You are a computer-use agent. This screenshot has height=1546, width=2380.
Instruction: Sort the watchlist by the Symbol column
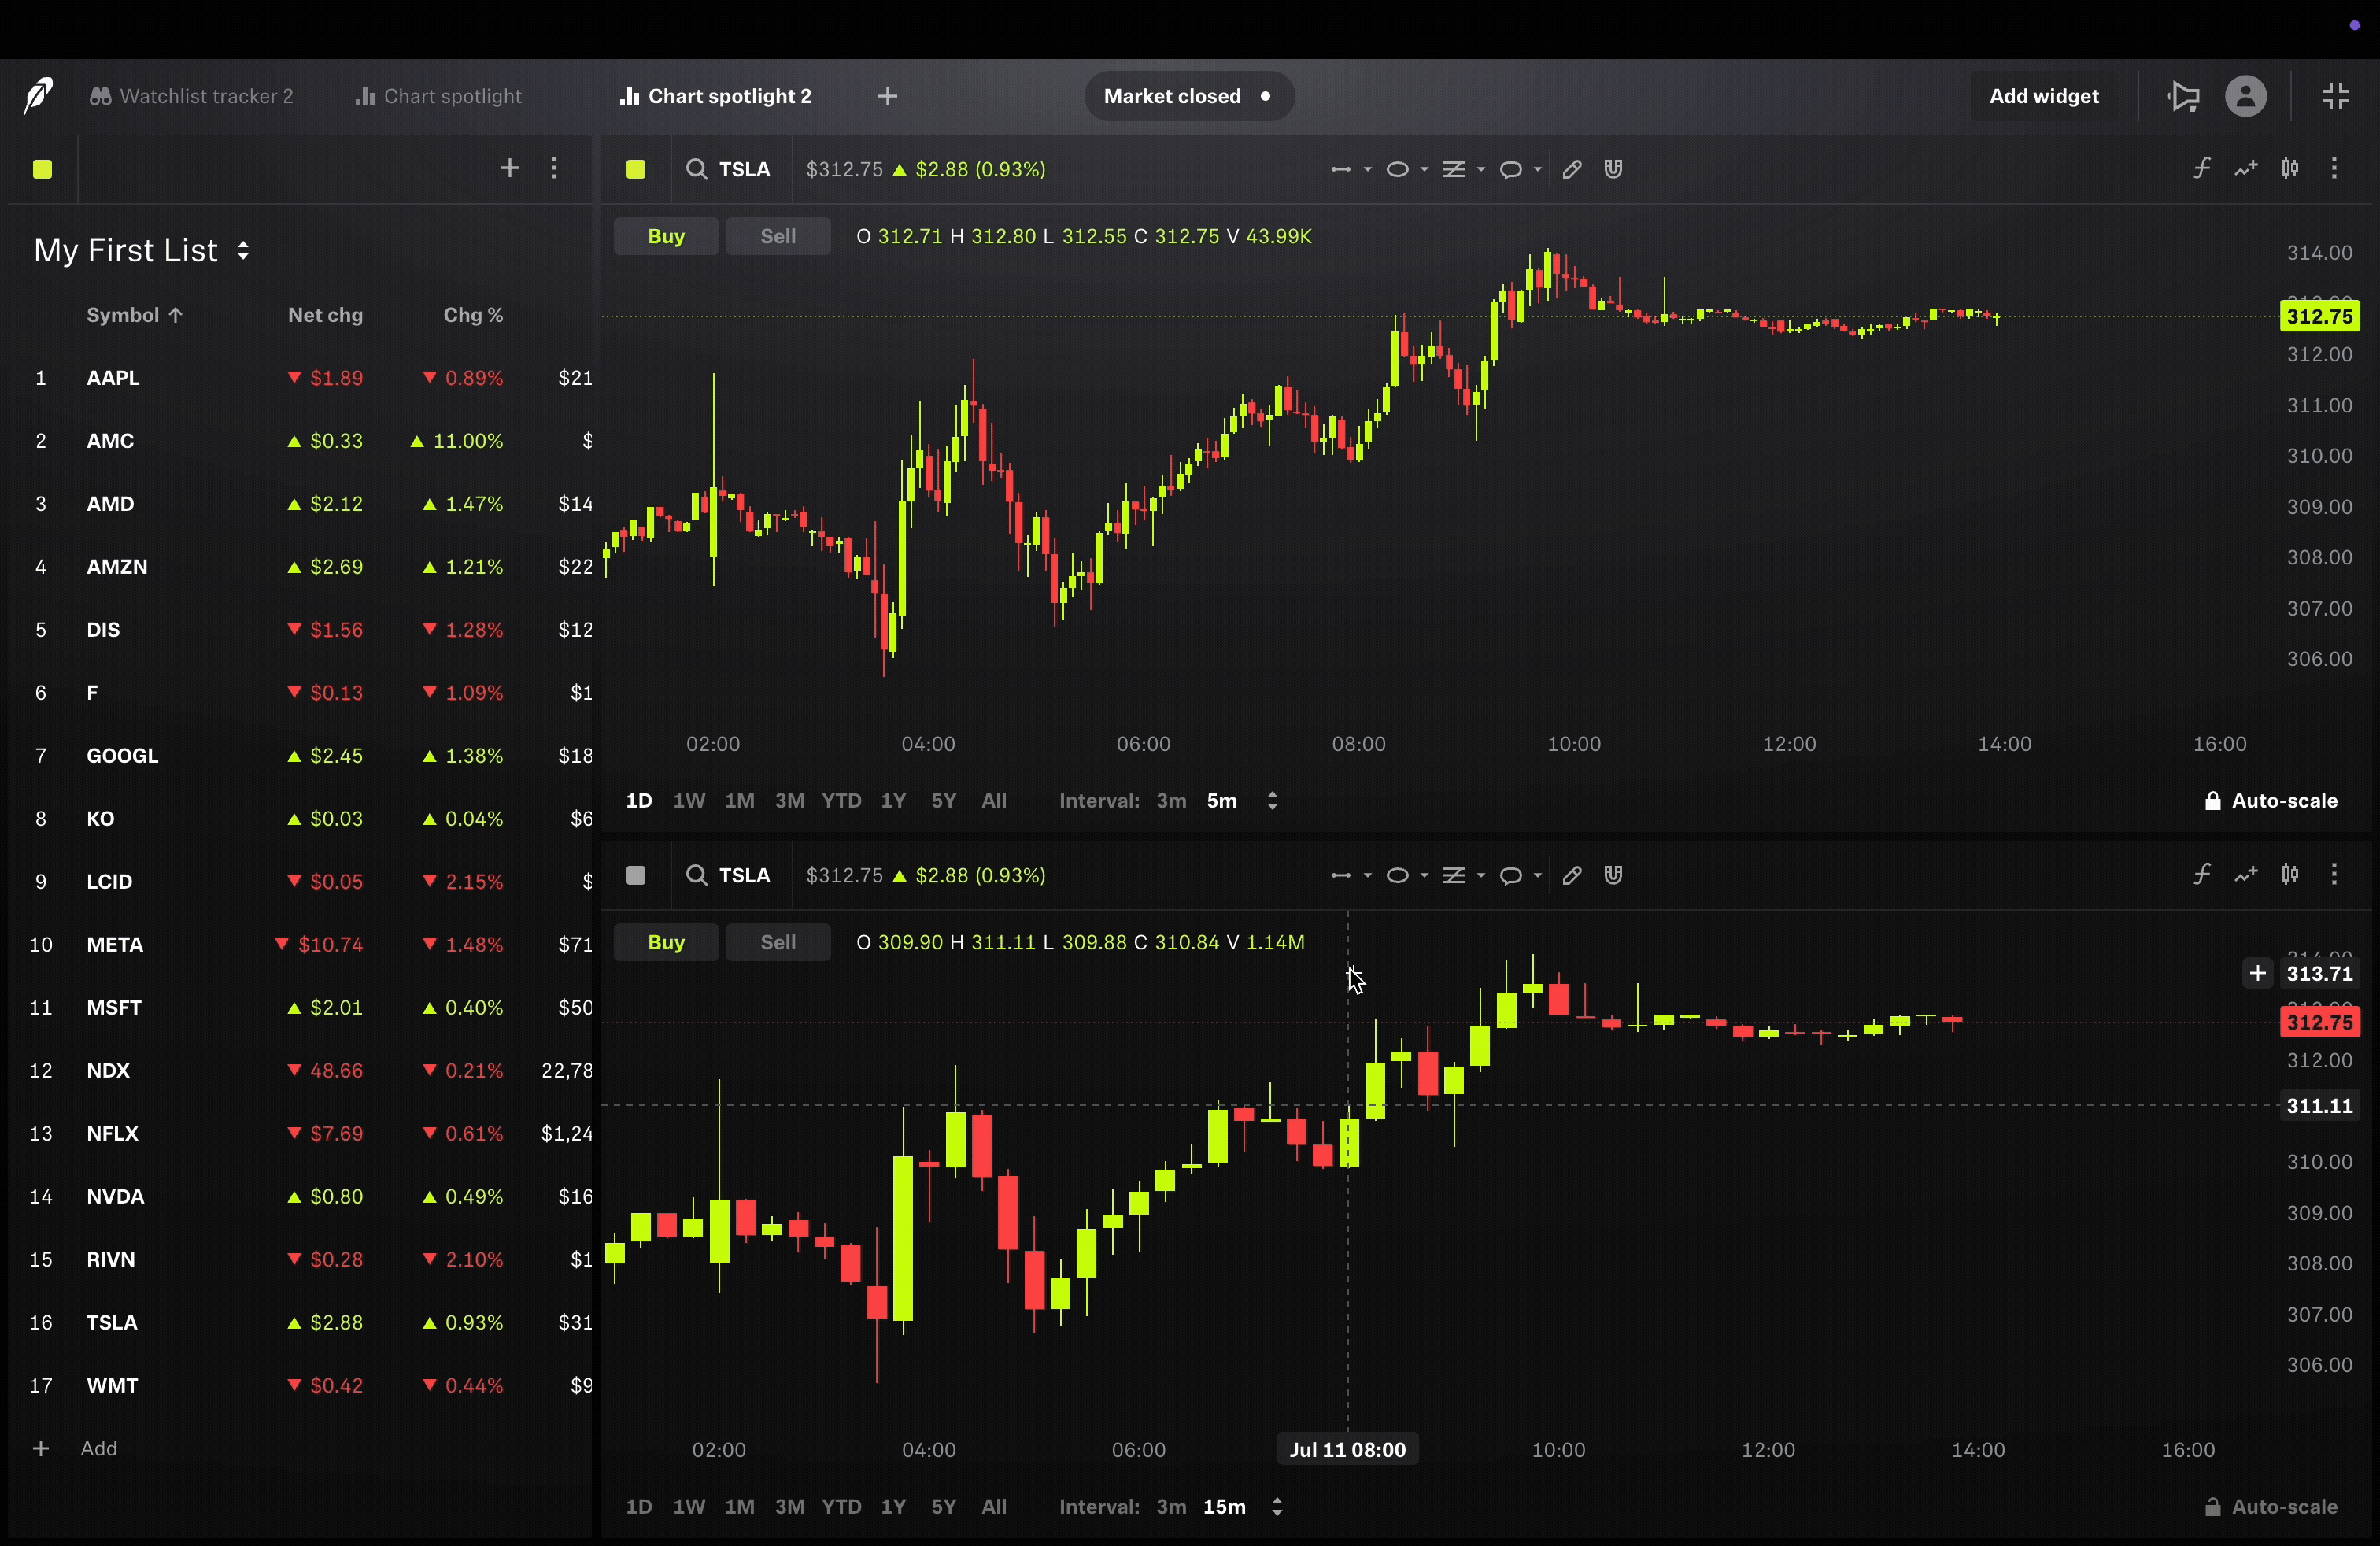point(134,315)
